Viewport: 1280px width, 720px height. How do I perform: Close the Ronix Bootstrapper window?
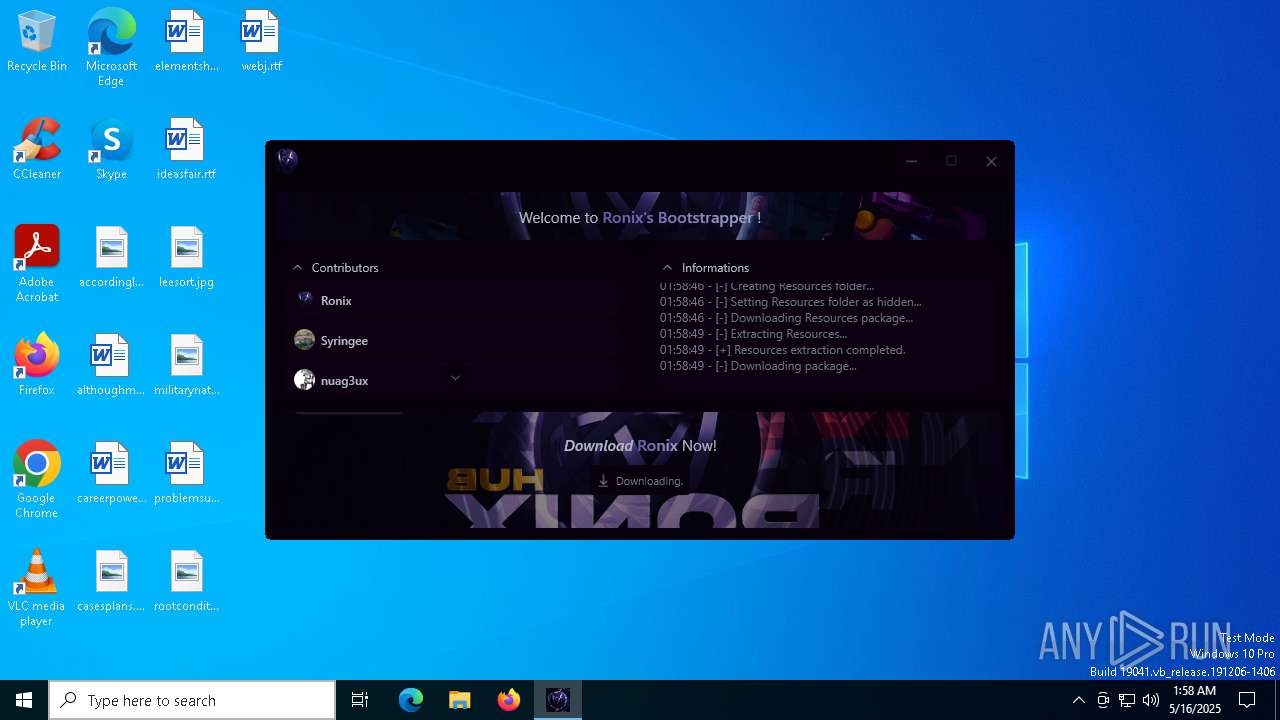coord(991,161)
